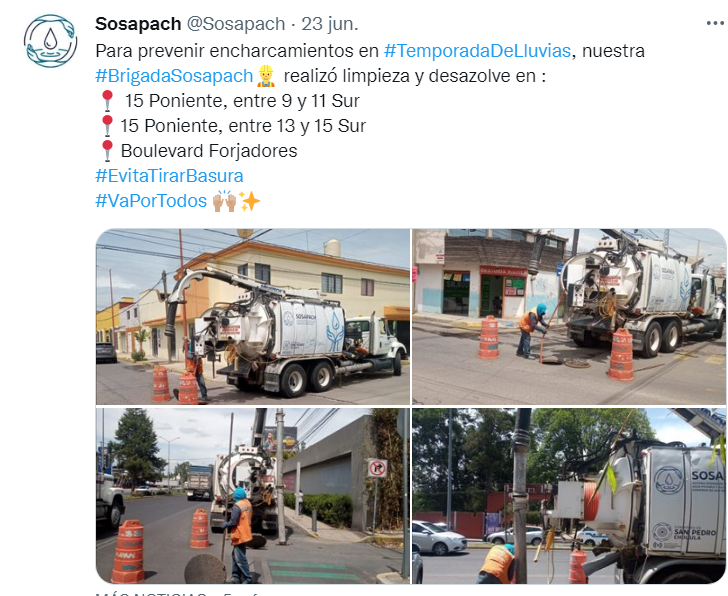
Task: Click the sparkles emoji after #VaPorTodos
Action: click(249, 201)
